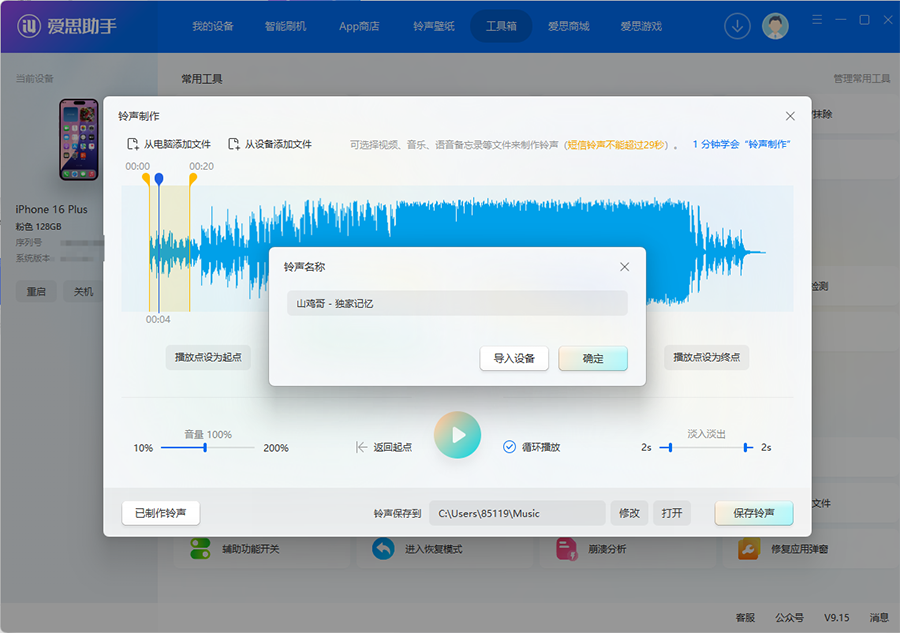
Task: Click the 管理常用工具 link
Action: click(x=862, y=79)
